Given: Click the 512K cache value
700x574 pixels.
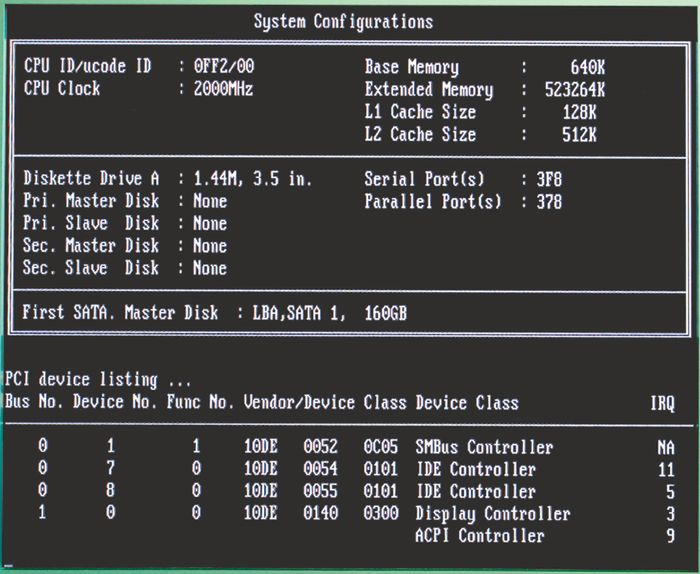Looking at the screenshot, I should [x=579, y=135].
